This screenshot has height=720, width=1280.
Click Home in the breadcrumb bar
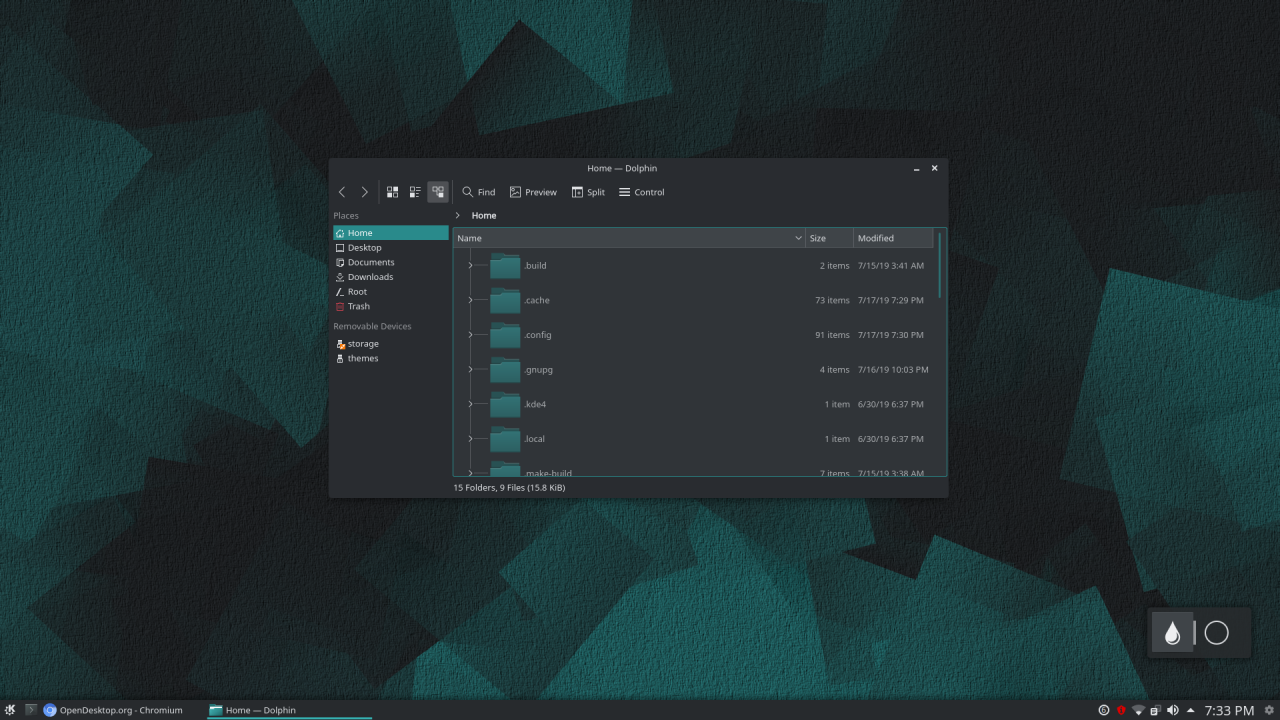[484, 215]
